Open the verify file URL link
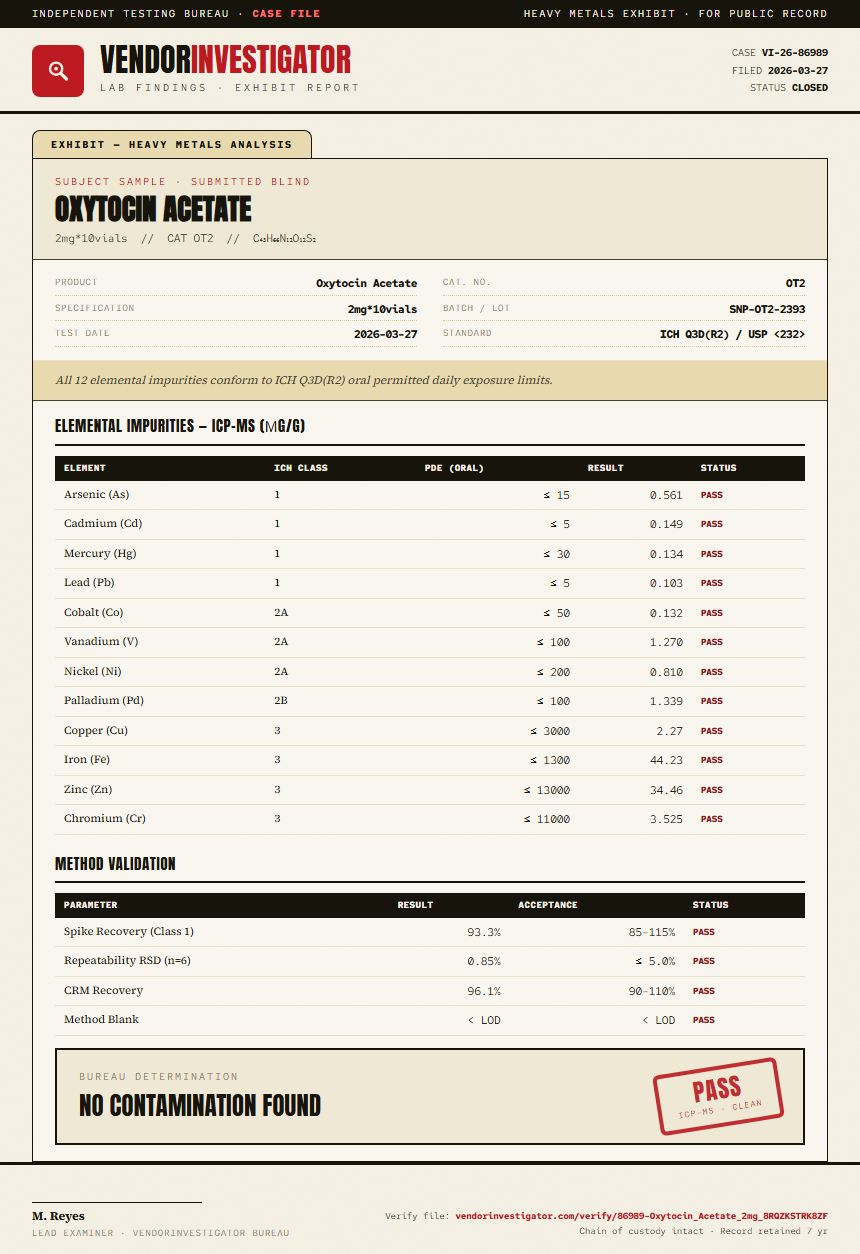860x1254 pixels. pos(641,1216)
